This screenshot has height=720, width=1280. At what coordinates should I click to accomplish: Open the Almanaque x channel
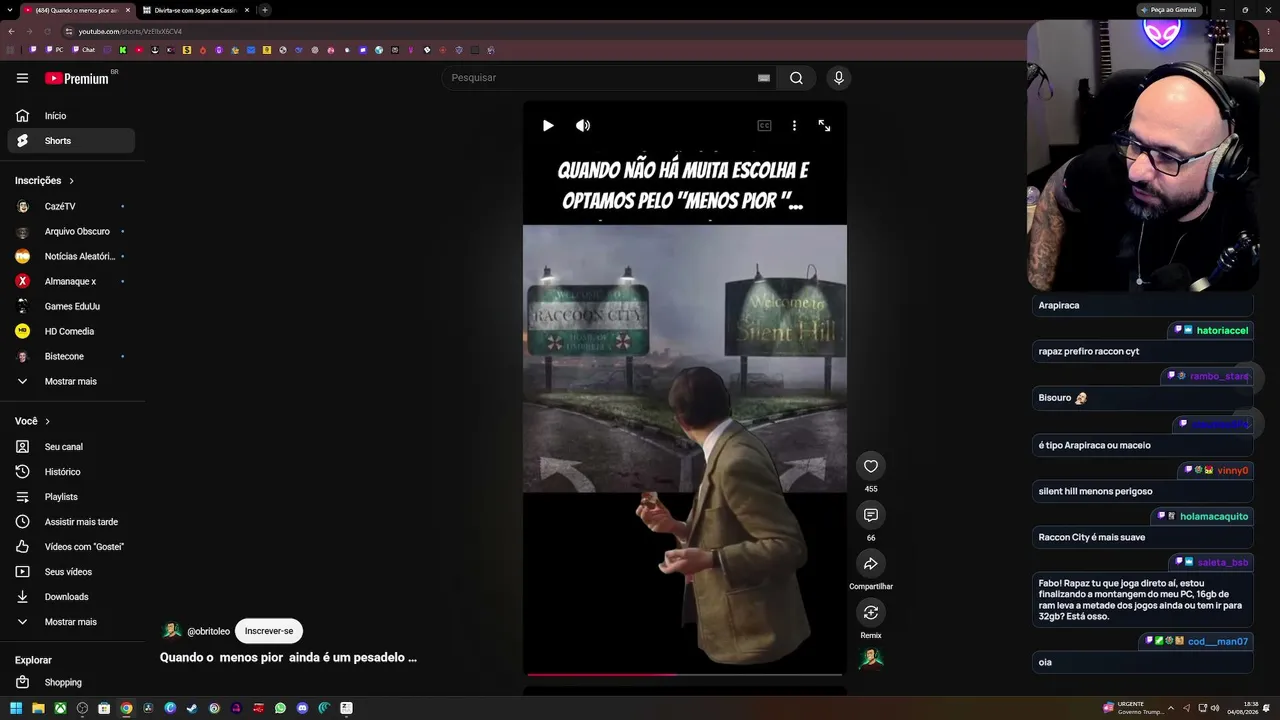tap(71, 281)
